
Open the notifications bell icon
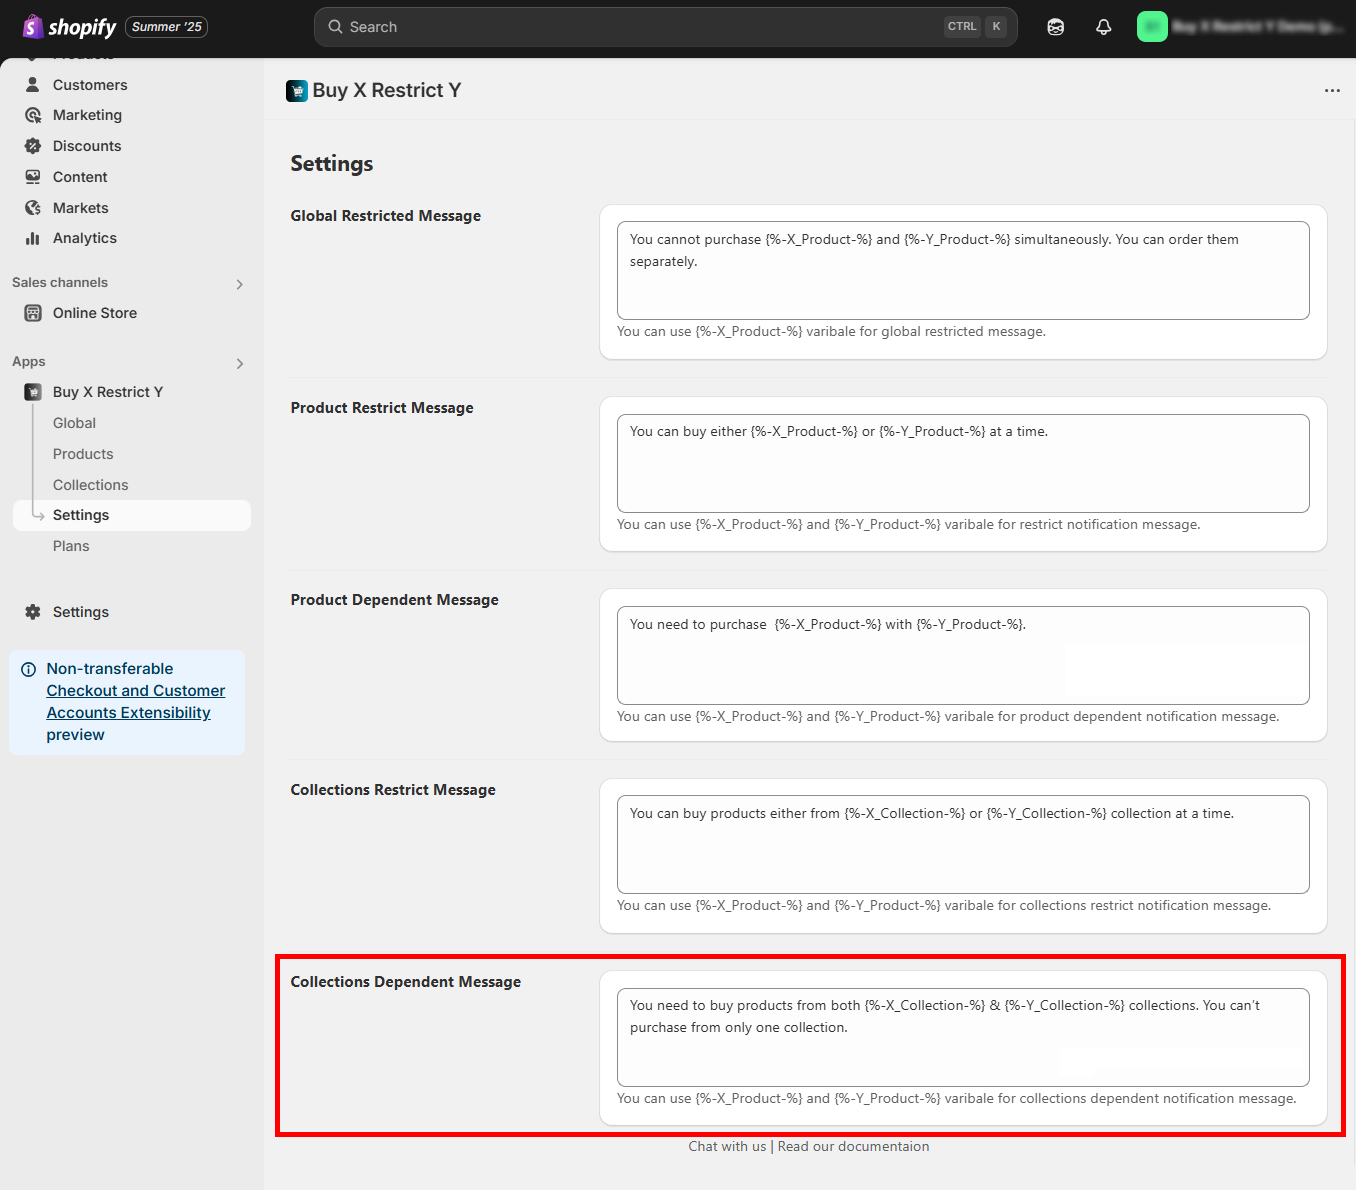pos(1103,27)
